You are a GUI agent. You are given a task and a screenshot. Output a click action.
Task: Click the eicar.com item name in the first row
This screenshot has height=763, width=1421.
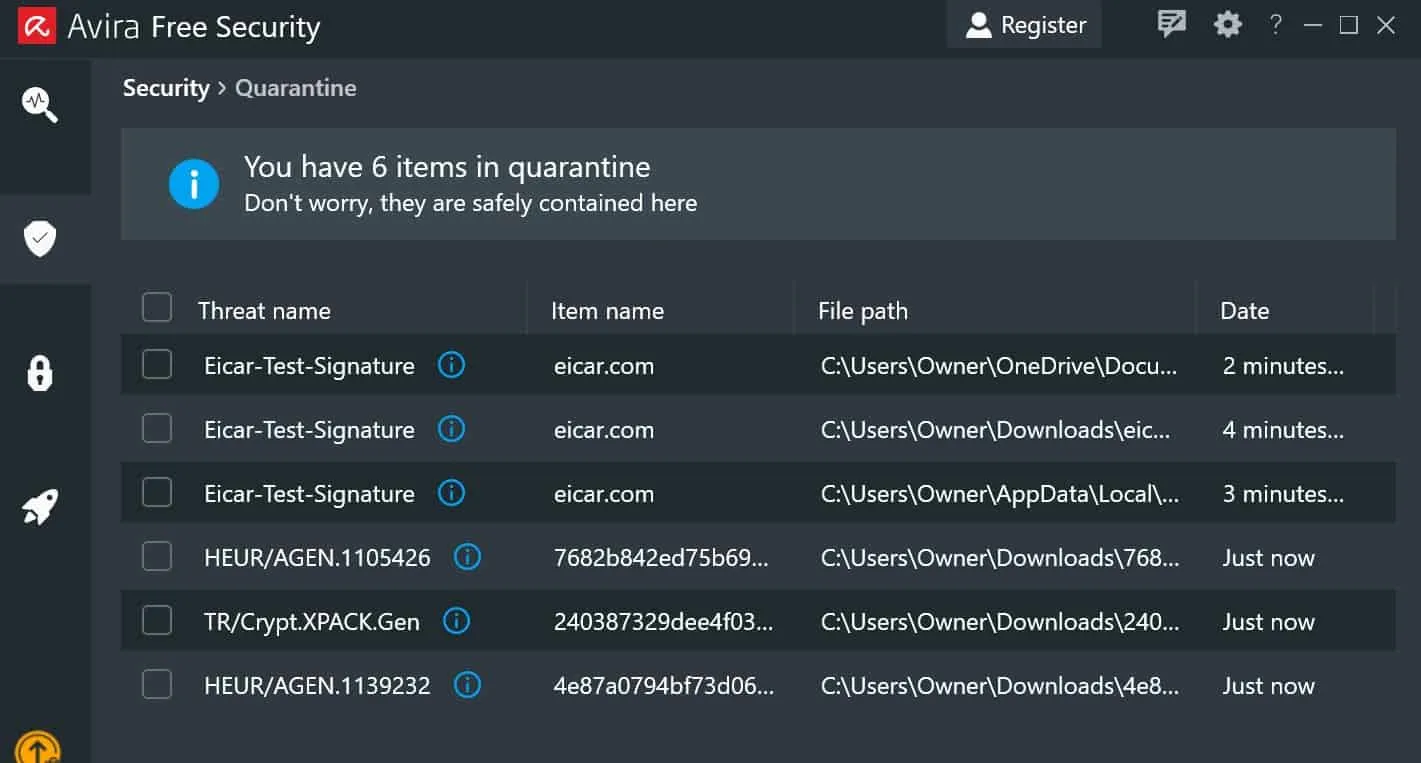coord(604,366)
